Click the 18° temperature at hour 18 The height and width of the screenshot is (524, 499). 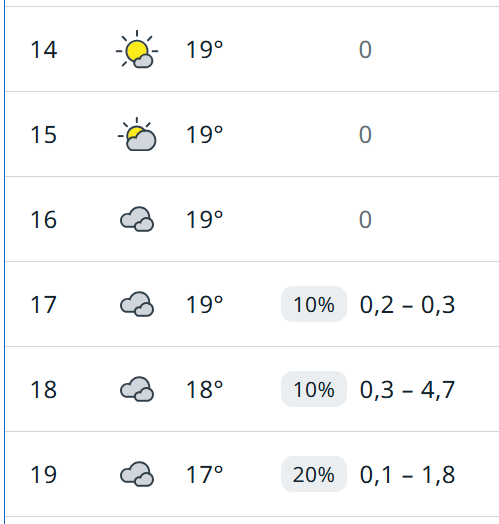pyautogui.click(x=204, y=390)
